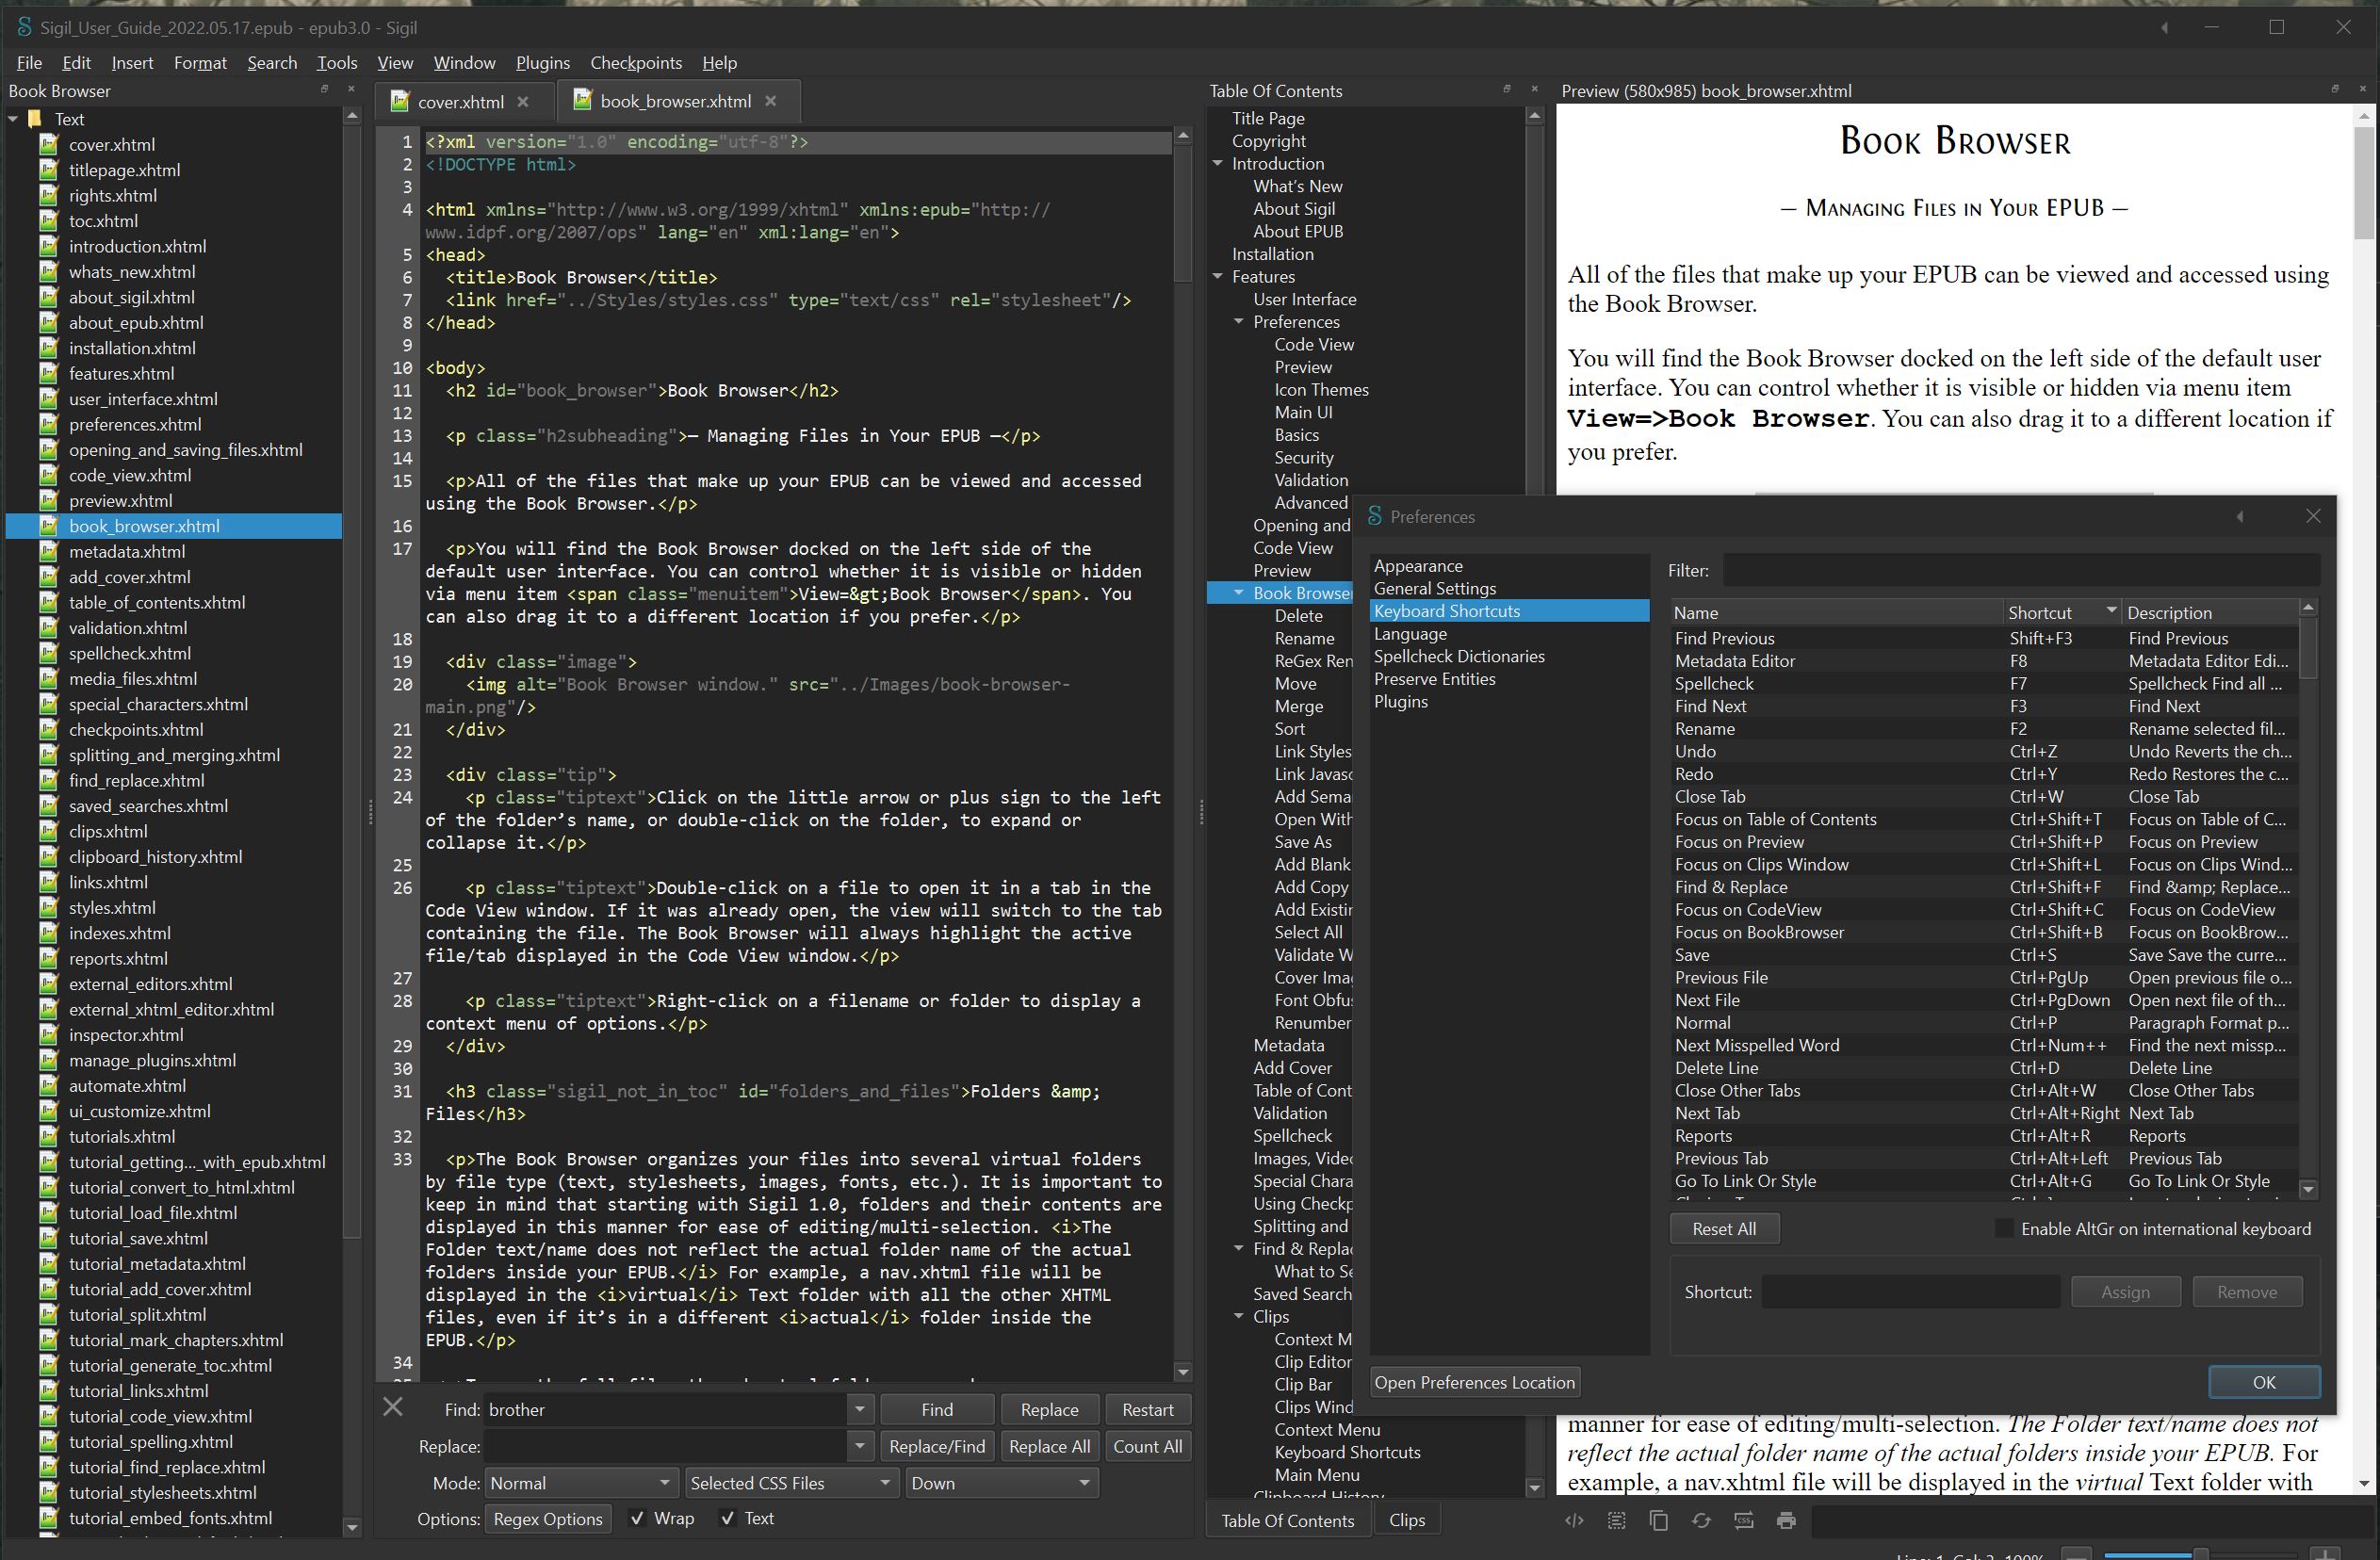Click the Reload Preview icon
The height and width of the screenshot is (1560, 2380).
pyautogui.click(x=1701, y=1521)
